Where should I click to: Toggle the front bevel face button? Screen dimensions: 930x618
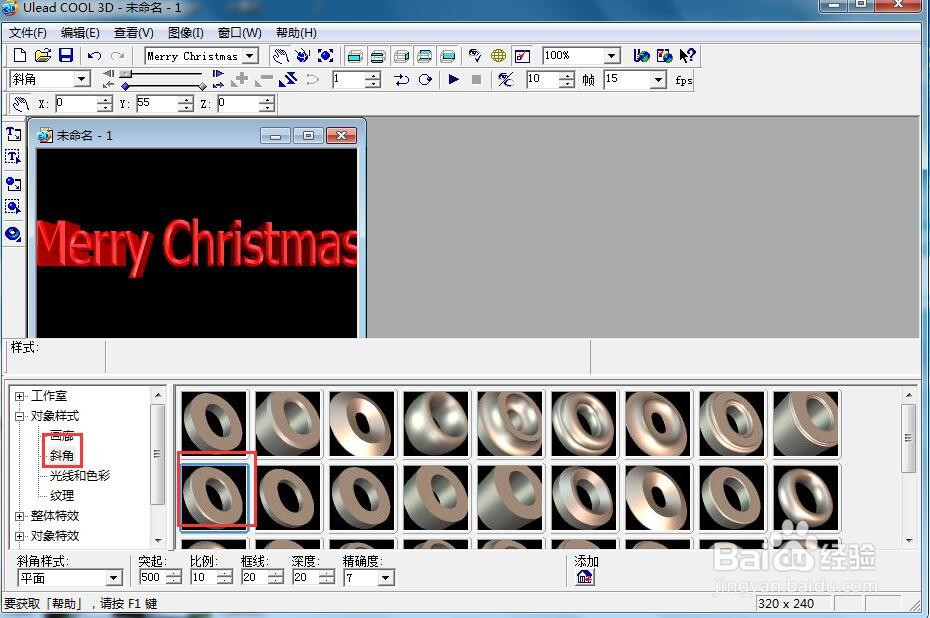tap(378, 56)
